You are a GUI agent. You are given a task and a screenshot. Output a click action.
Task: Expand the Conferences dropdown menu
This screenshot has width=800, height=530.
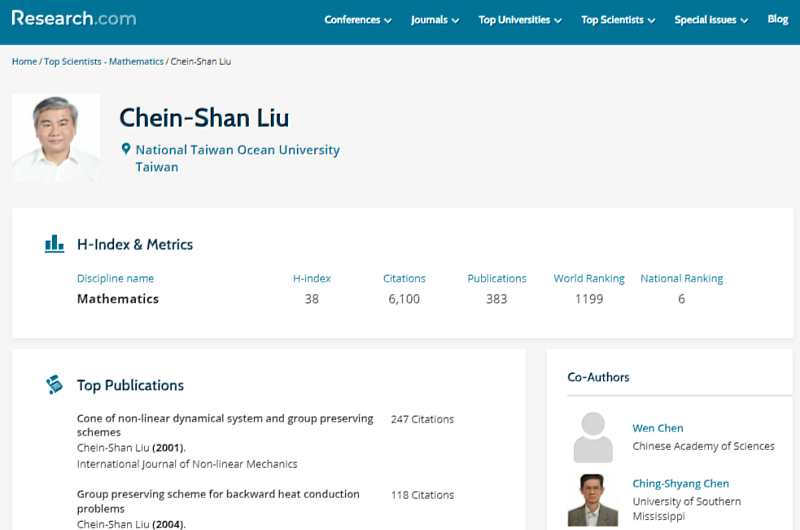coord(358,20)
